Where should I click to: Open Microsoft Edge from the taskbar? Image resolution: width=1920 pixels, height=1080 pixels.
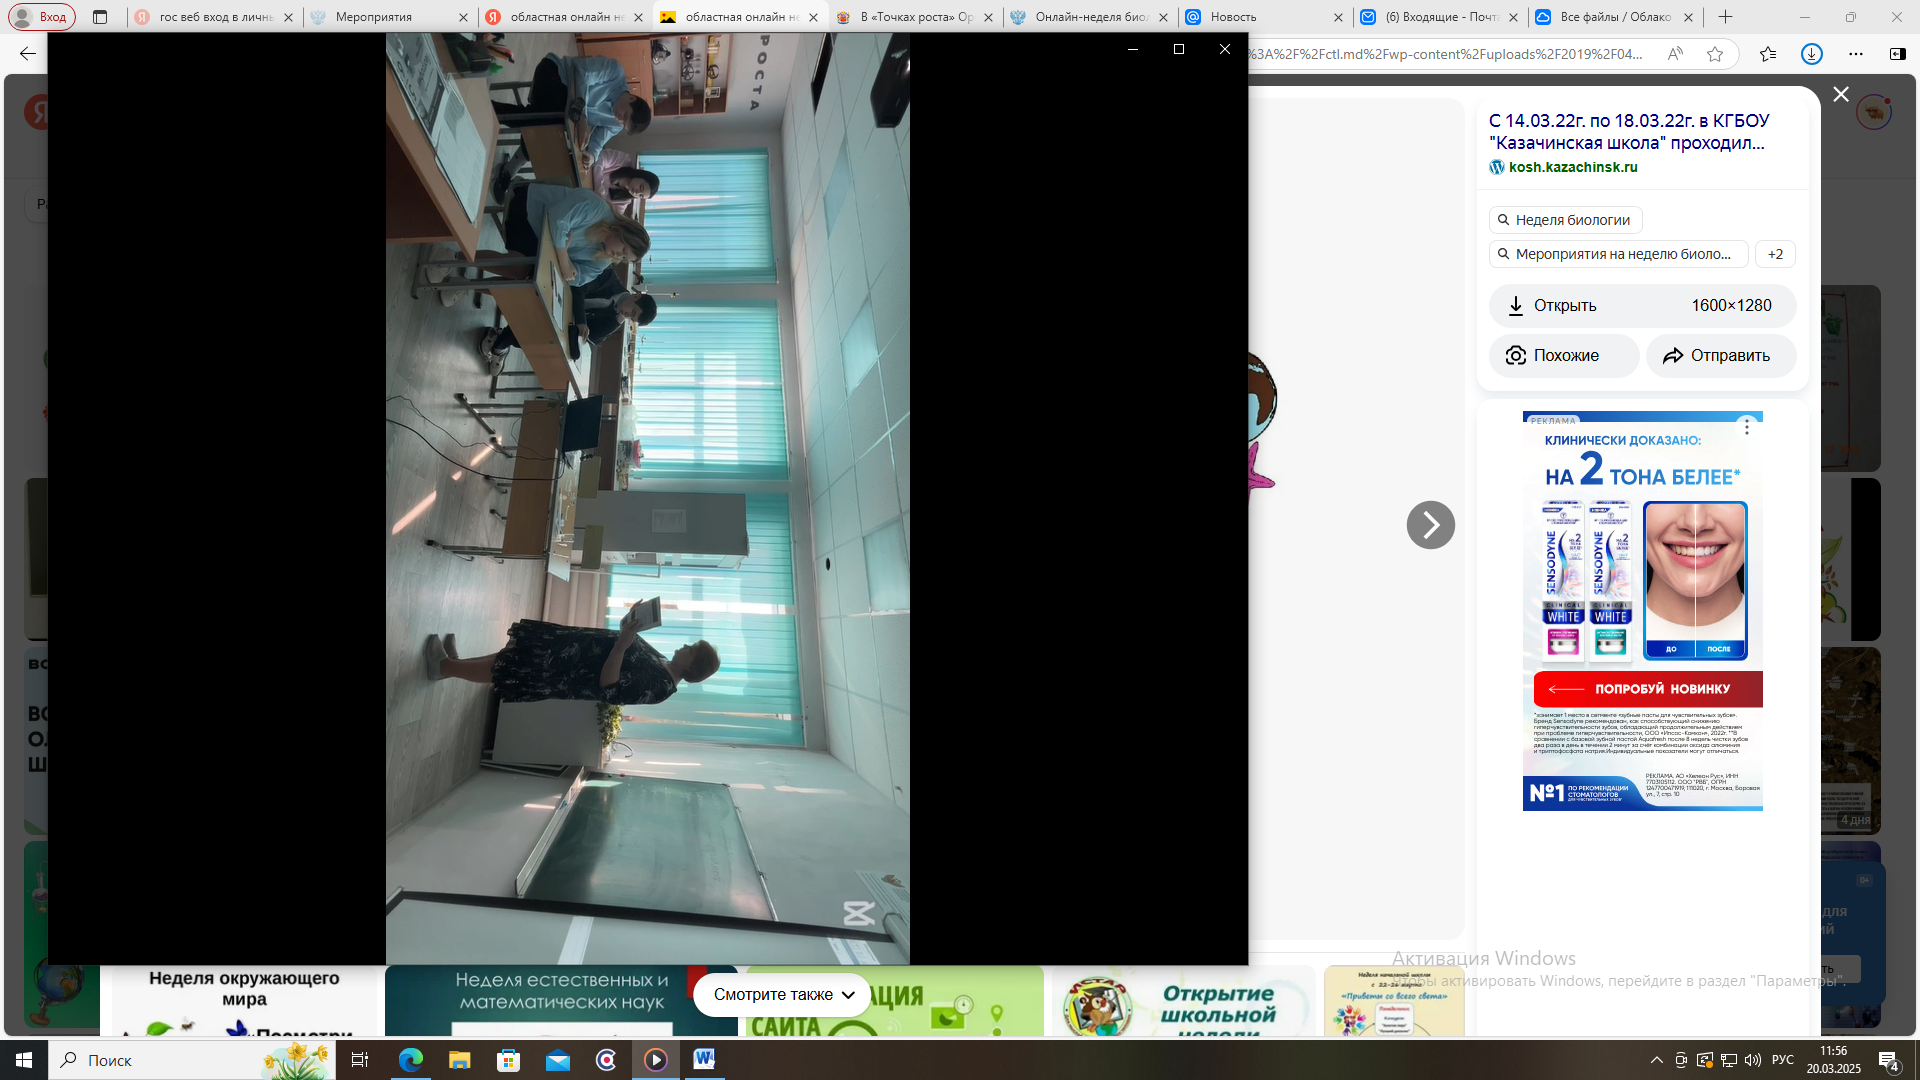pos(410,1060)
